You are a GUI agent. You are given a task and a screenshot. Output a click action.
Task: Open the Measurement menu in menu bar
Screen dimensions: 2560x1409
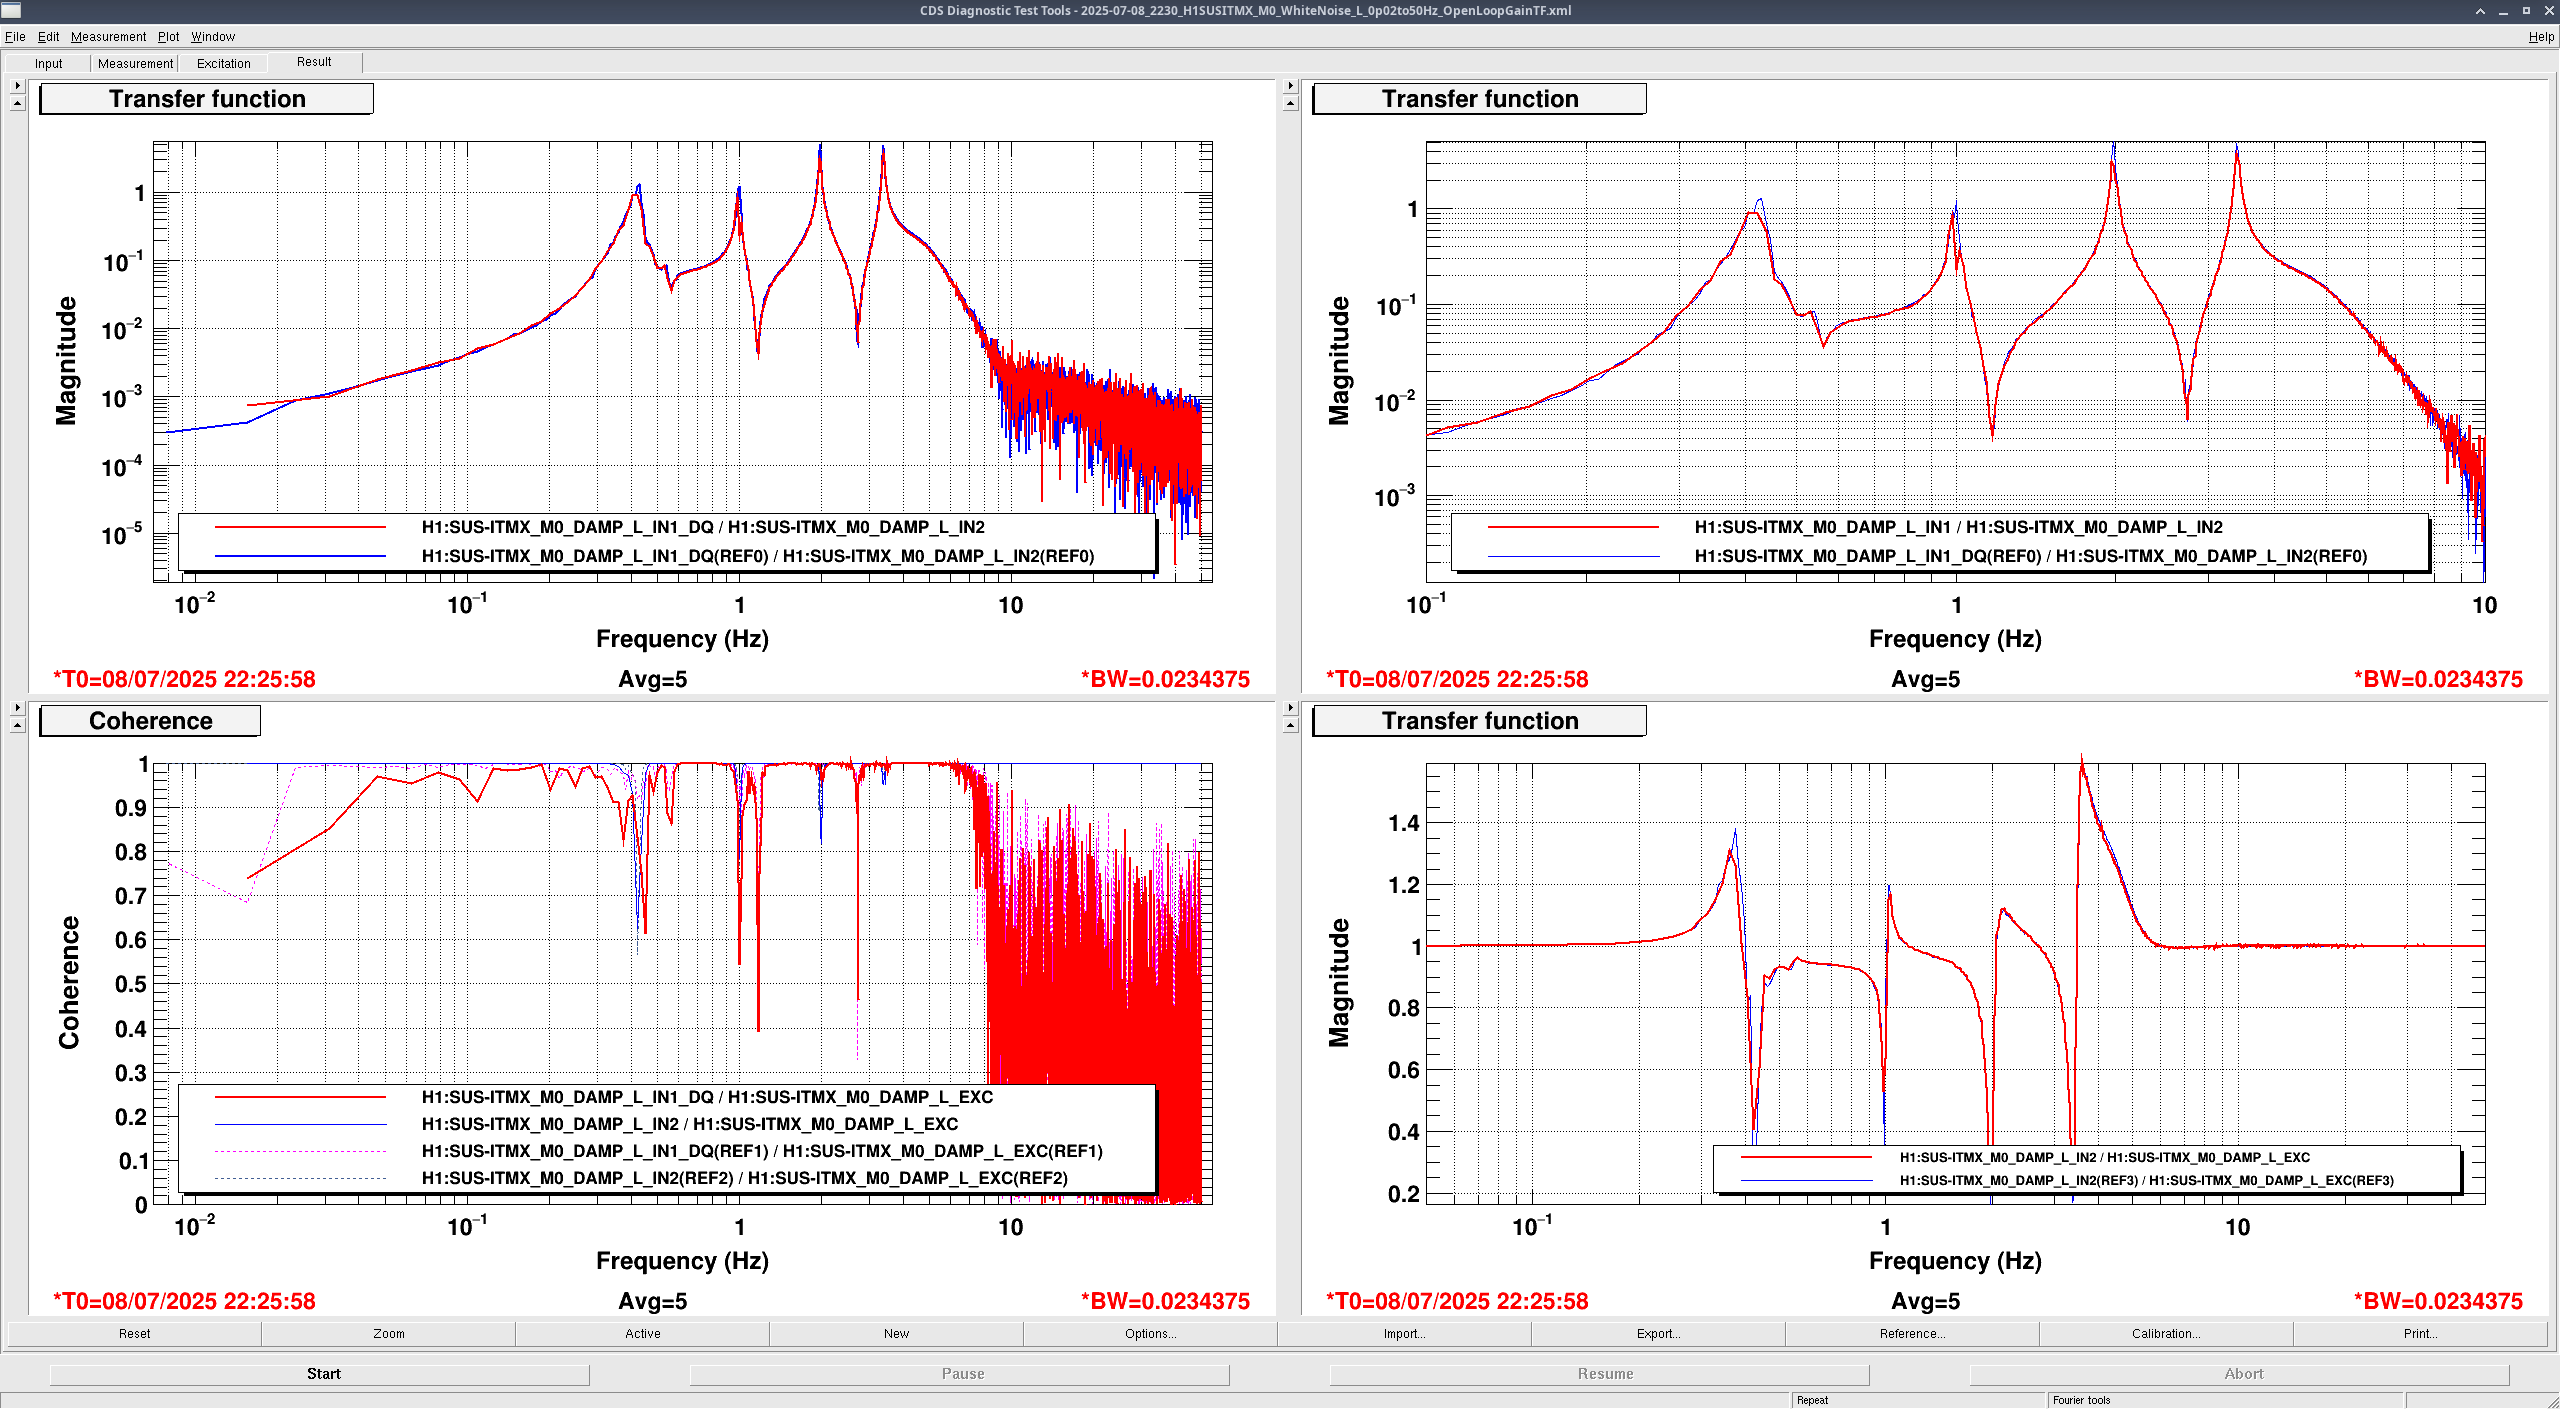point(108,37)
